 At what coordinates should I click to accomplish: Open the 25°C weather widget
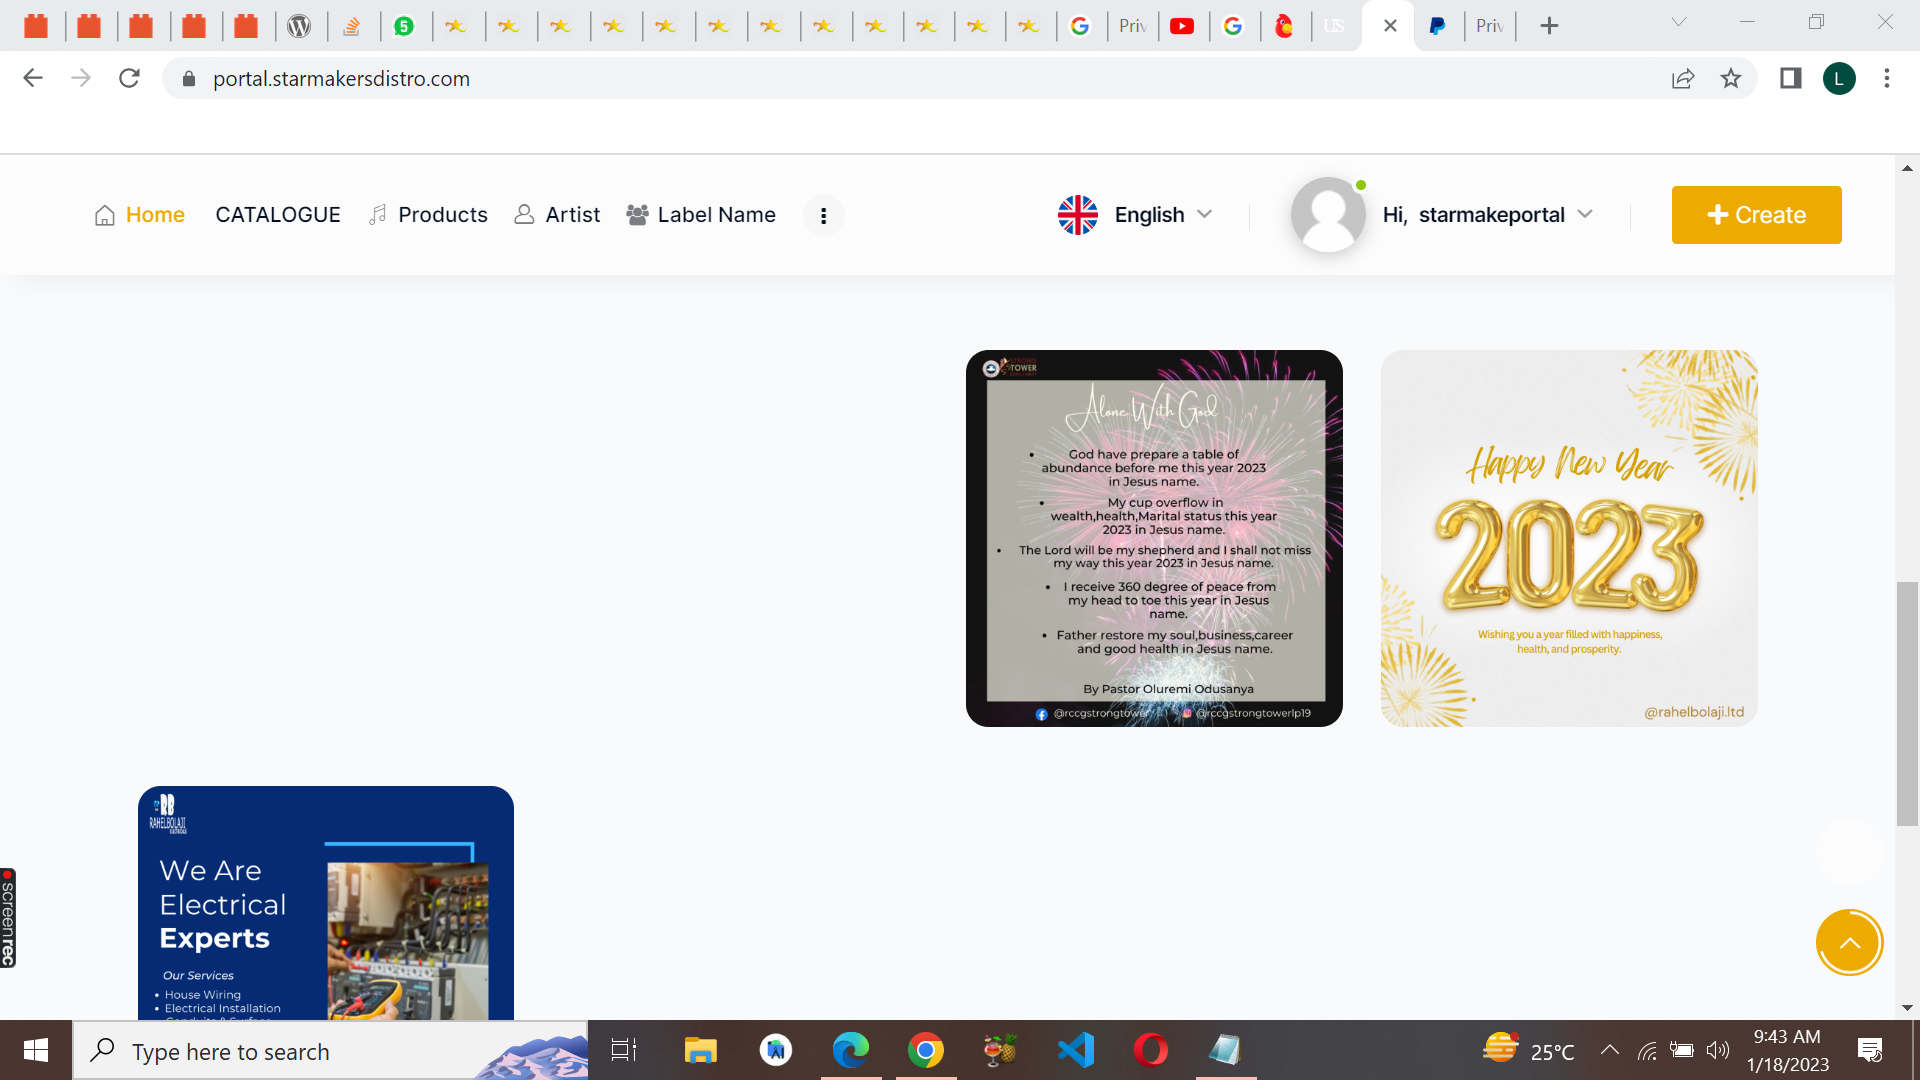click(x=1529, y=1050)
